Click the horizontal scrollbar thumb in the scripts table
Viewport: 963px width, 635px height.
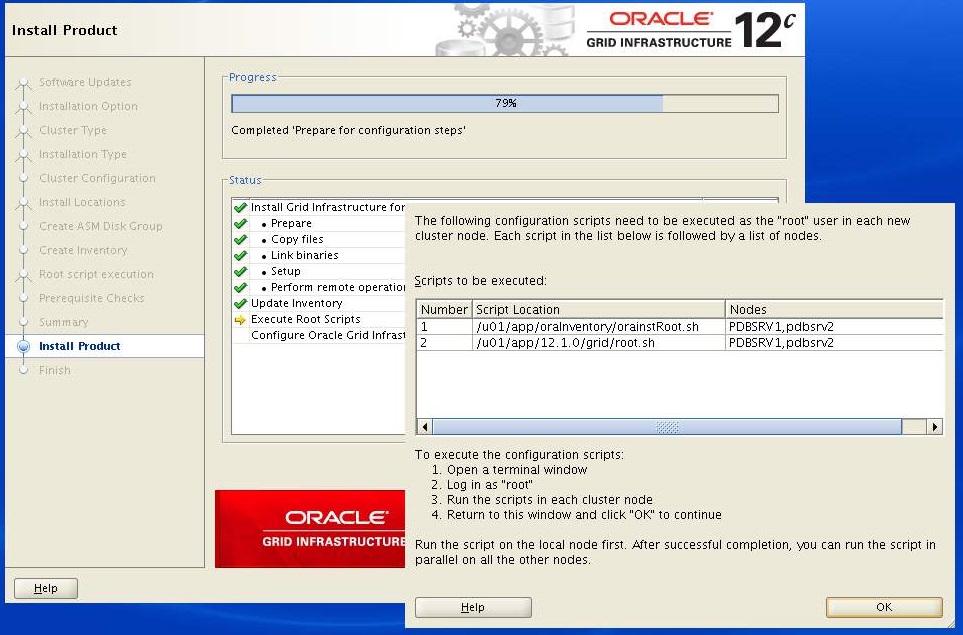tap(667, 426)
